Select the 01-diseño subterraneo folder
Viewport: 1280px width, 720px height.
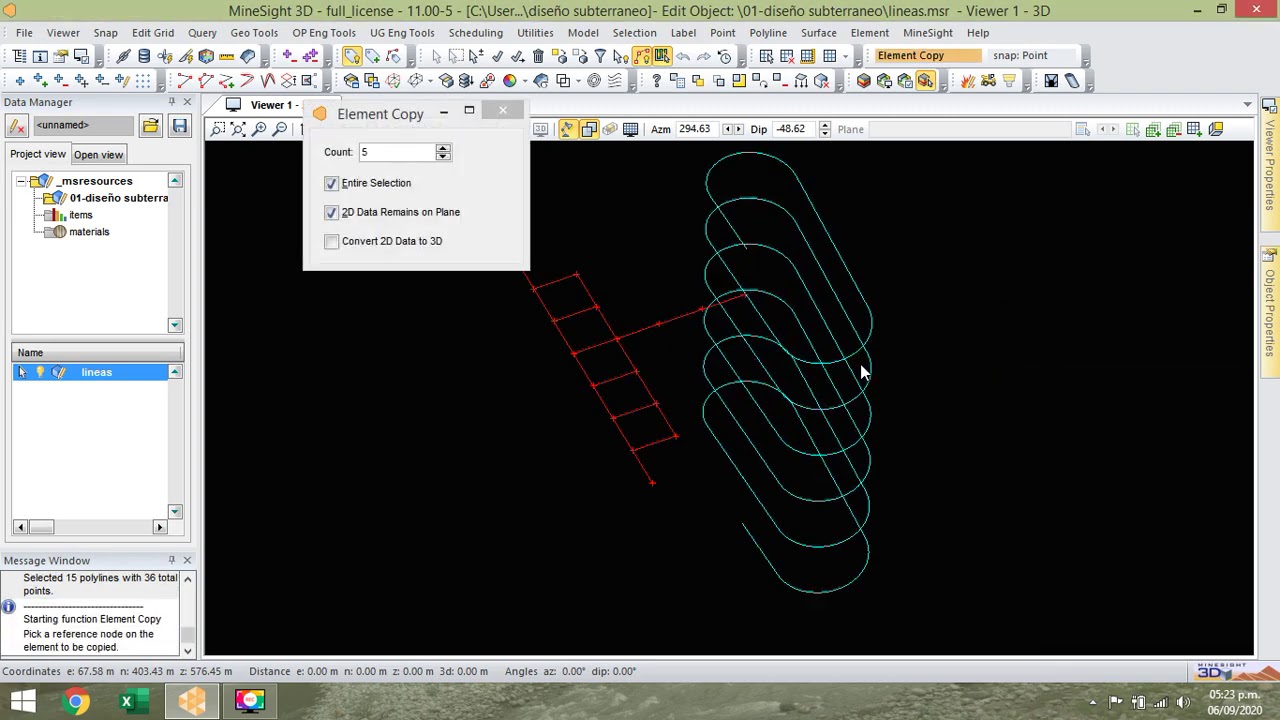pos(118,198)
